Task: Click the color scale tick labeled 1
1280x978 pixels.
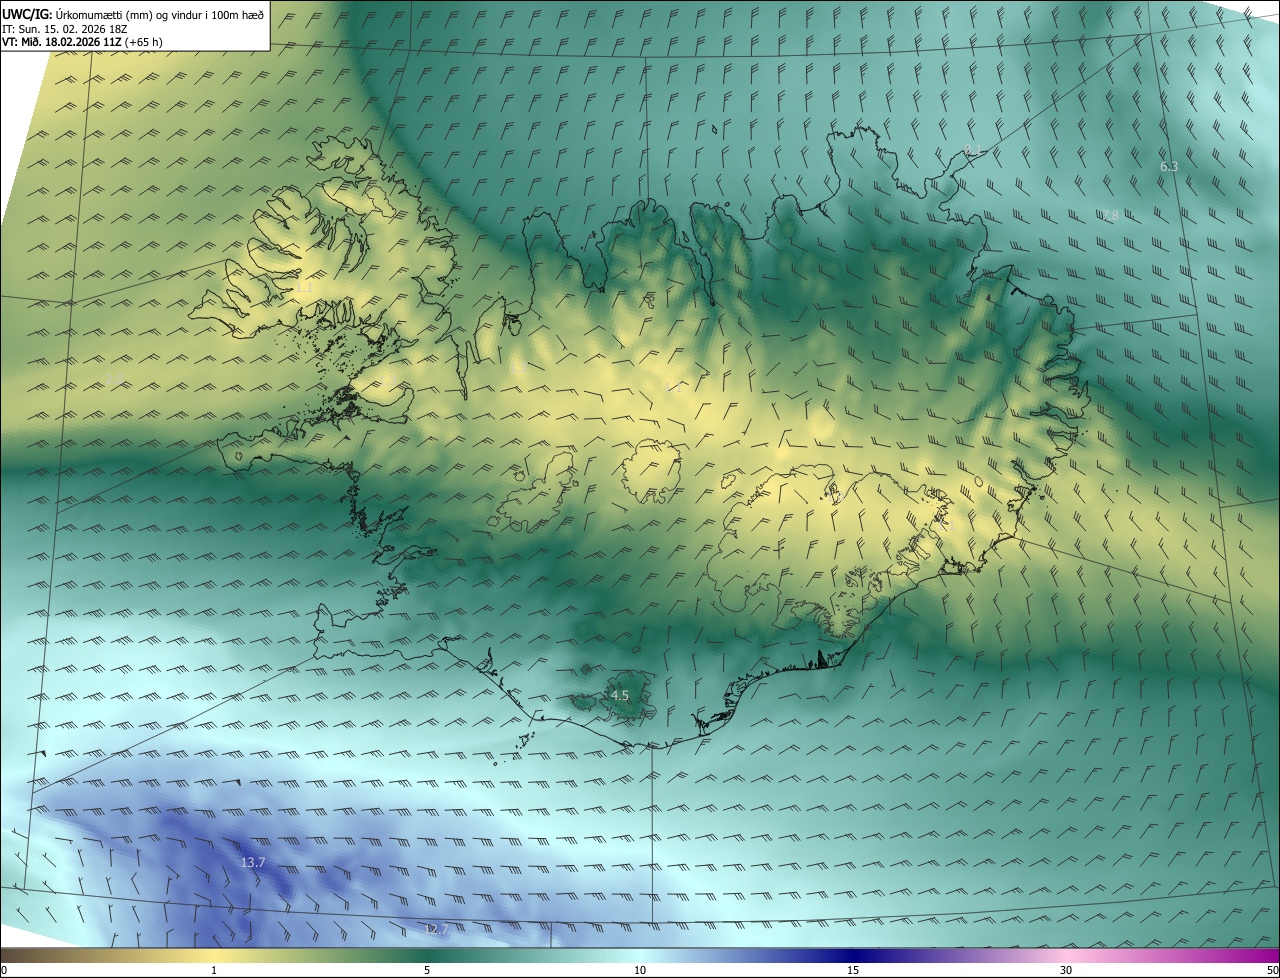Action: (x=214, y=970)
